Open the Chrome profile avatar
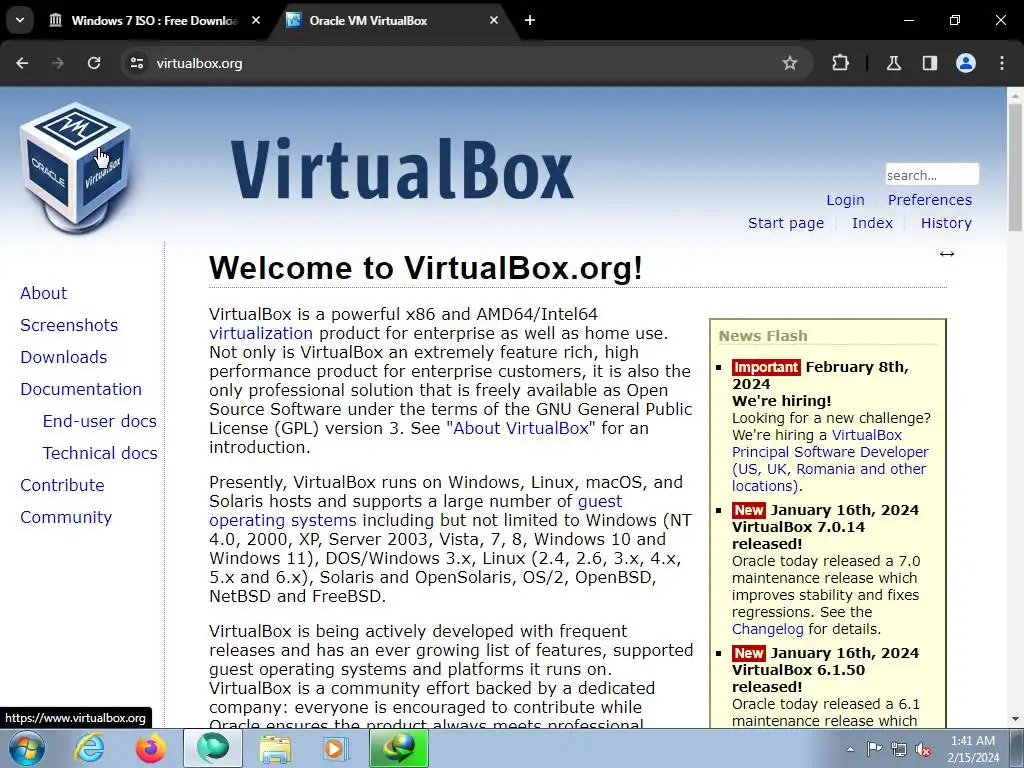This screenshot has height=768, width=1024. pyautogui.click(x=966, y=63)
